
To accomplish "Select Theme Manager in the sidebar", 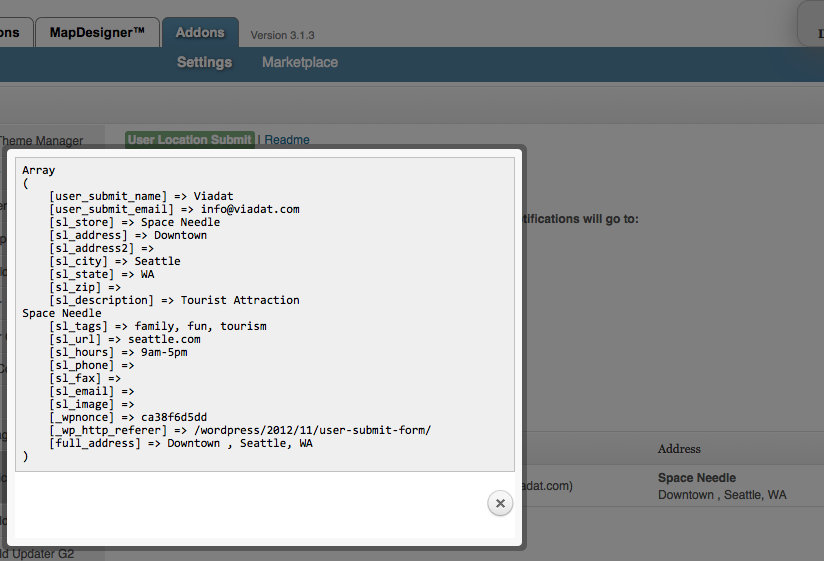I will (x=42, y=141).
